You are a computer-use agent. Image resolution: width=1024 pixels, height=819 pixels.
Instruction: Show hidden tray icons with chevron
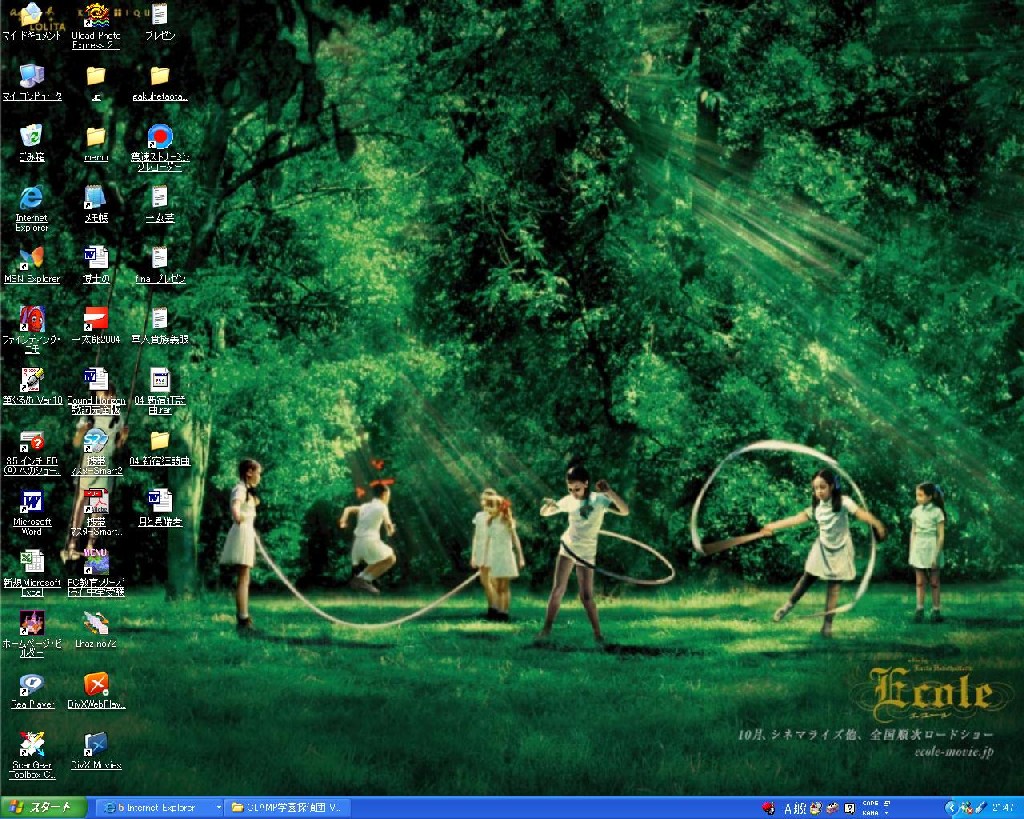950,808
